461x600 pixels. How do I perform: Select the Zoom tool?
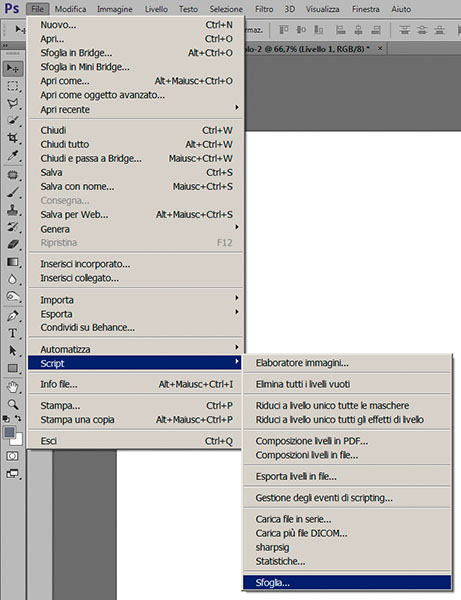click(13, 404)
